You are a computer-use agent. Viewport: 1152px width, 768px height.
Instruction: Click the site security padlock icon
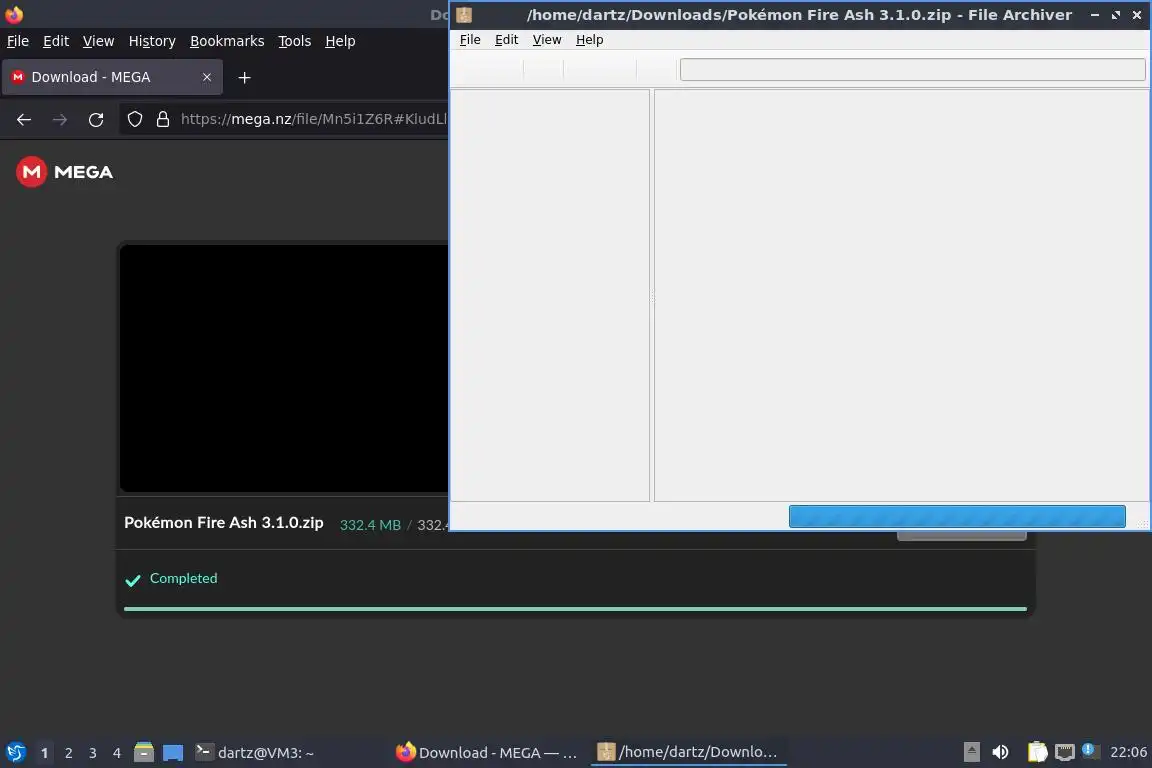[x=163, y=119]
